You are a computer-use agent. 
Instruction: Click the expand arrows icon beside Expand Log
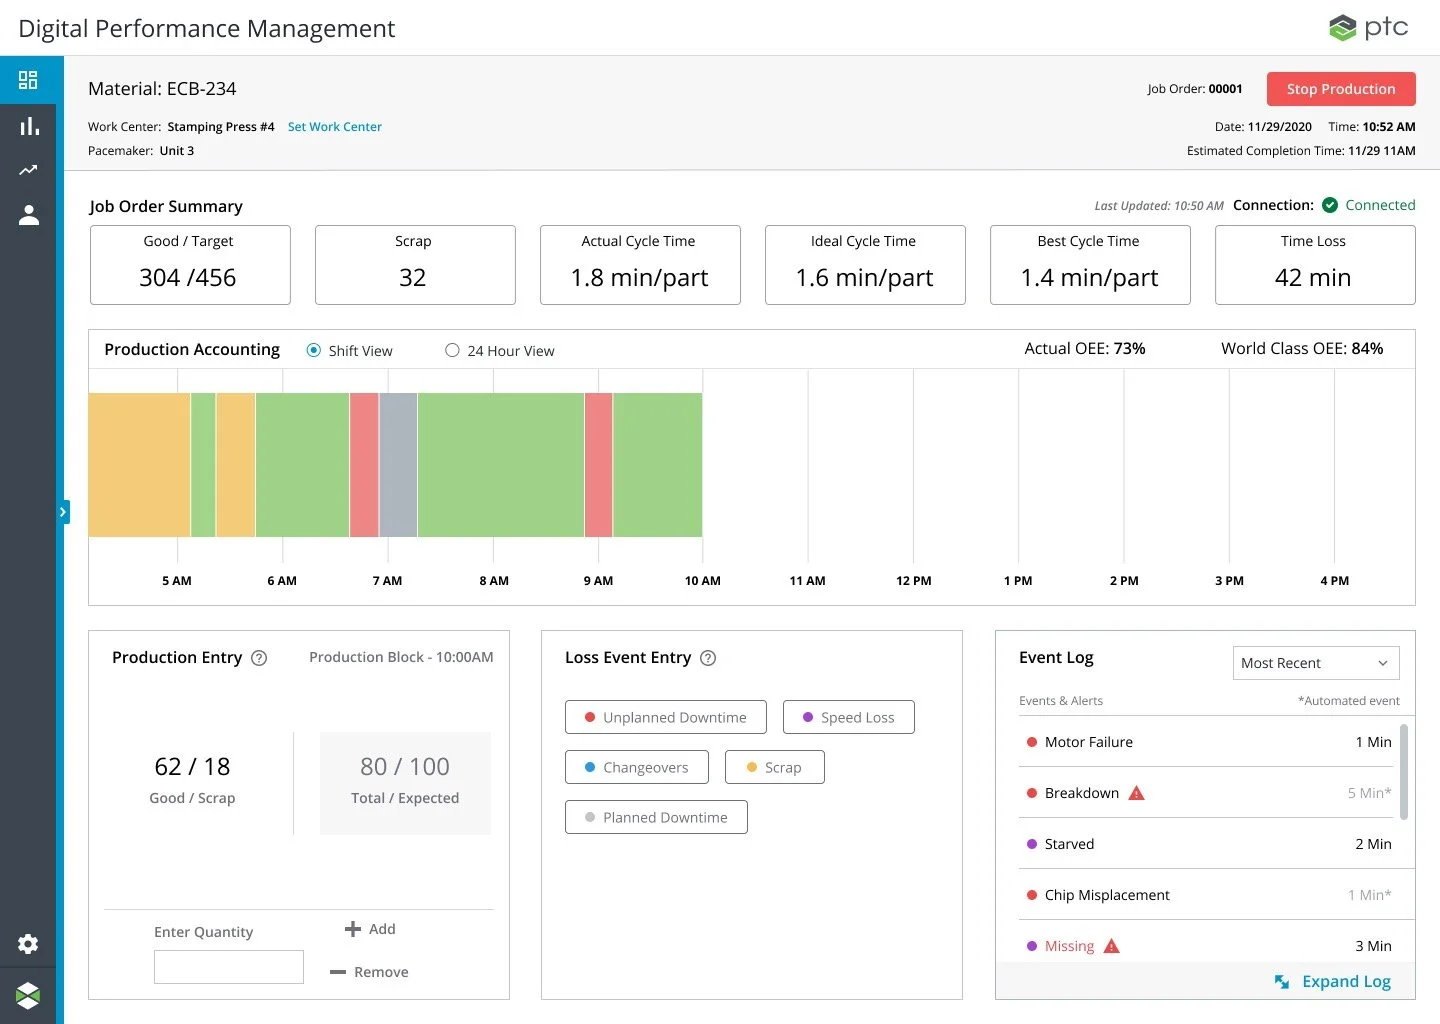click(x=1282, y=982)
